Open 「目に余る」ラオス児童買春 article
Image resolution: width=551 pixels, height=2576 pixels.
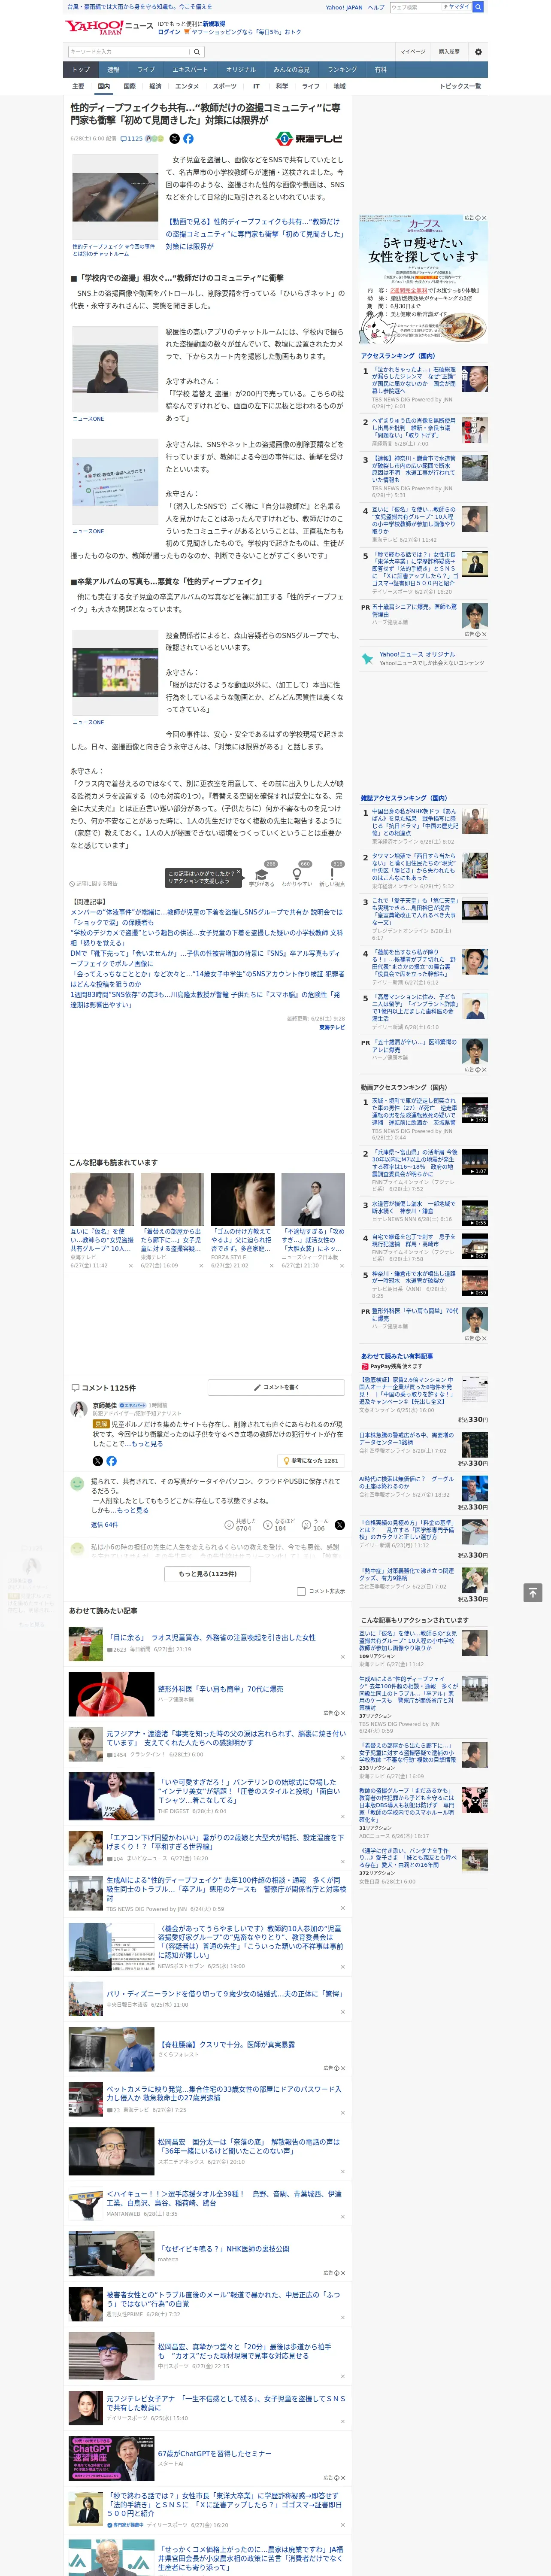[x=211, y=1637]
